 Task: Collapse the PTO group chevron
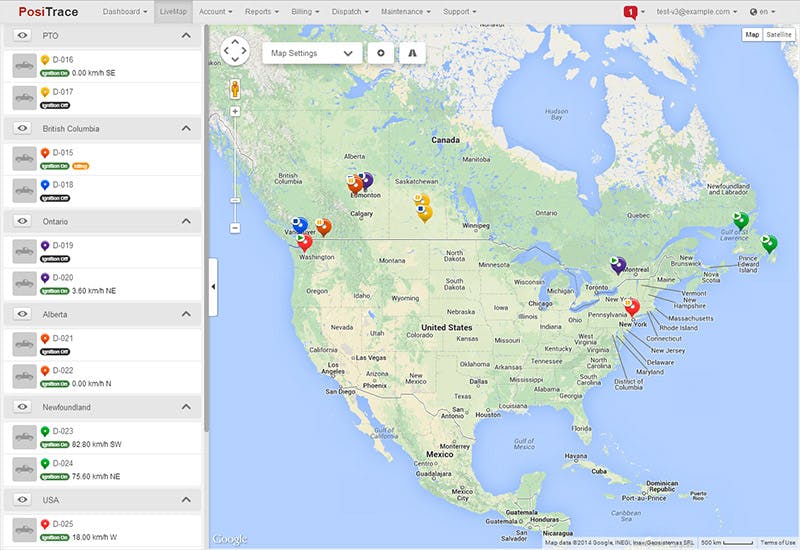pyautogui.click(x=186, y=35)
